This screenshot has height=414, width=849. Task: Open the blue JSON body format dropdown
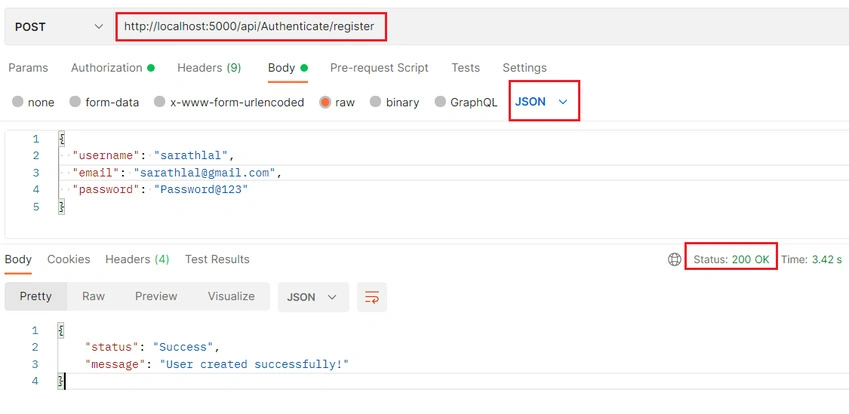coord(541,102)
